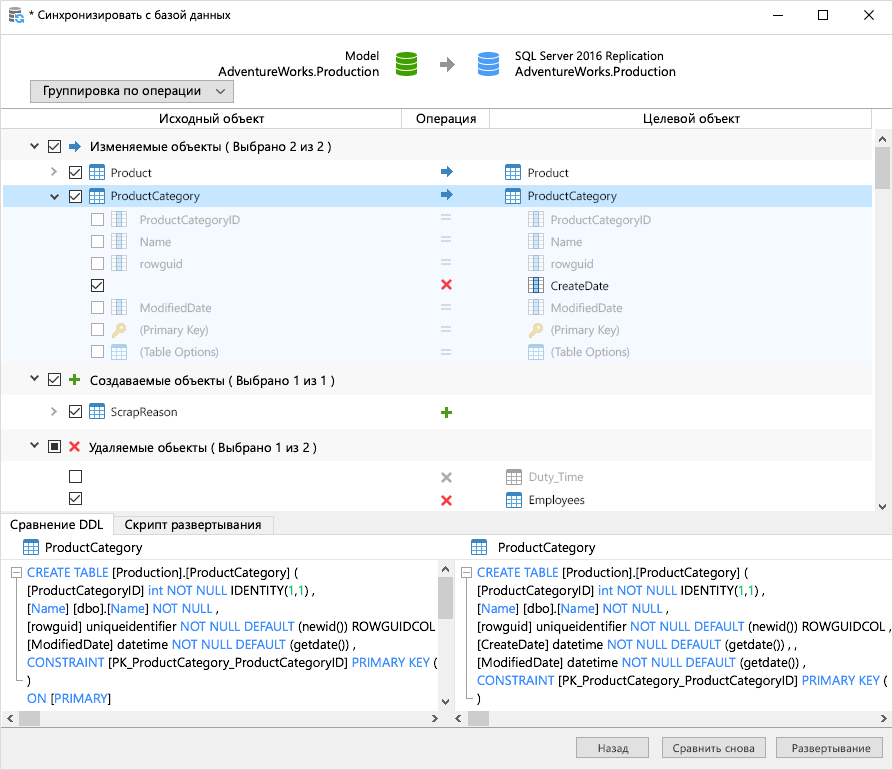
Task: Collapse the right CREATE TABLE code block
Action: tap(466, 573)
